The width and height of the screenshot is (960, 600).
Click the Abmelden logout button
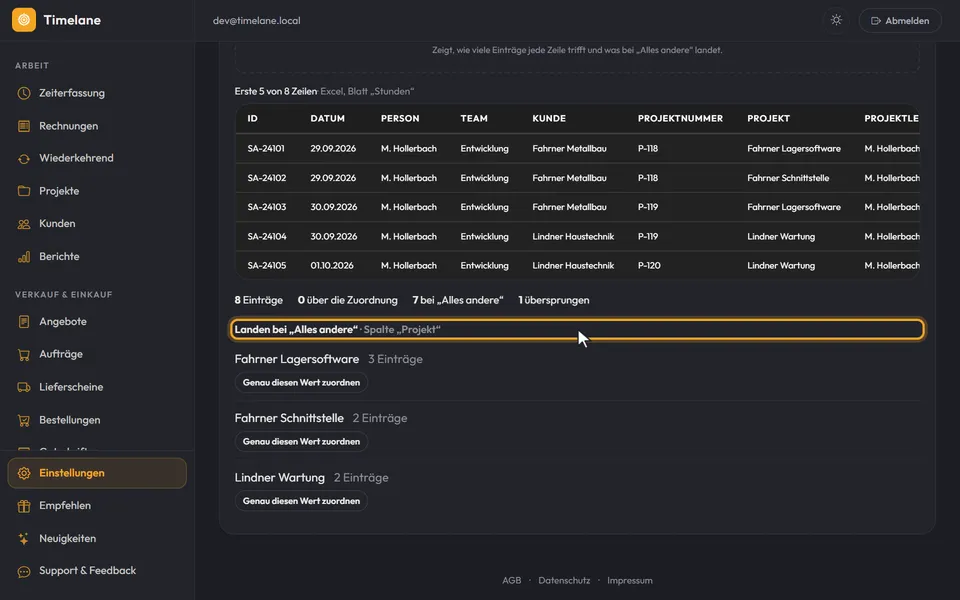[x=900, y=20]
